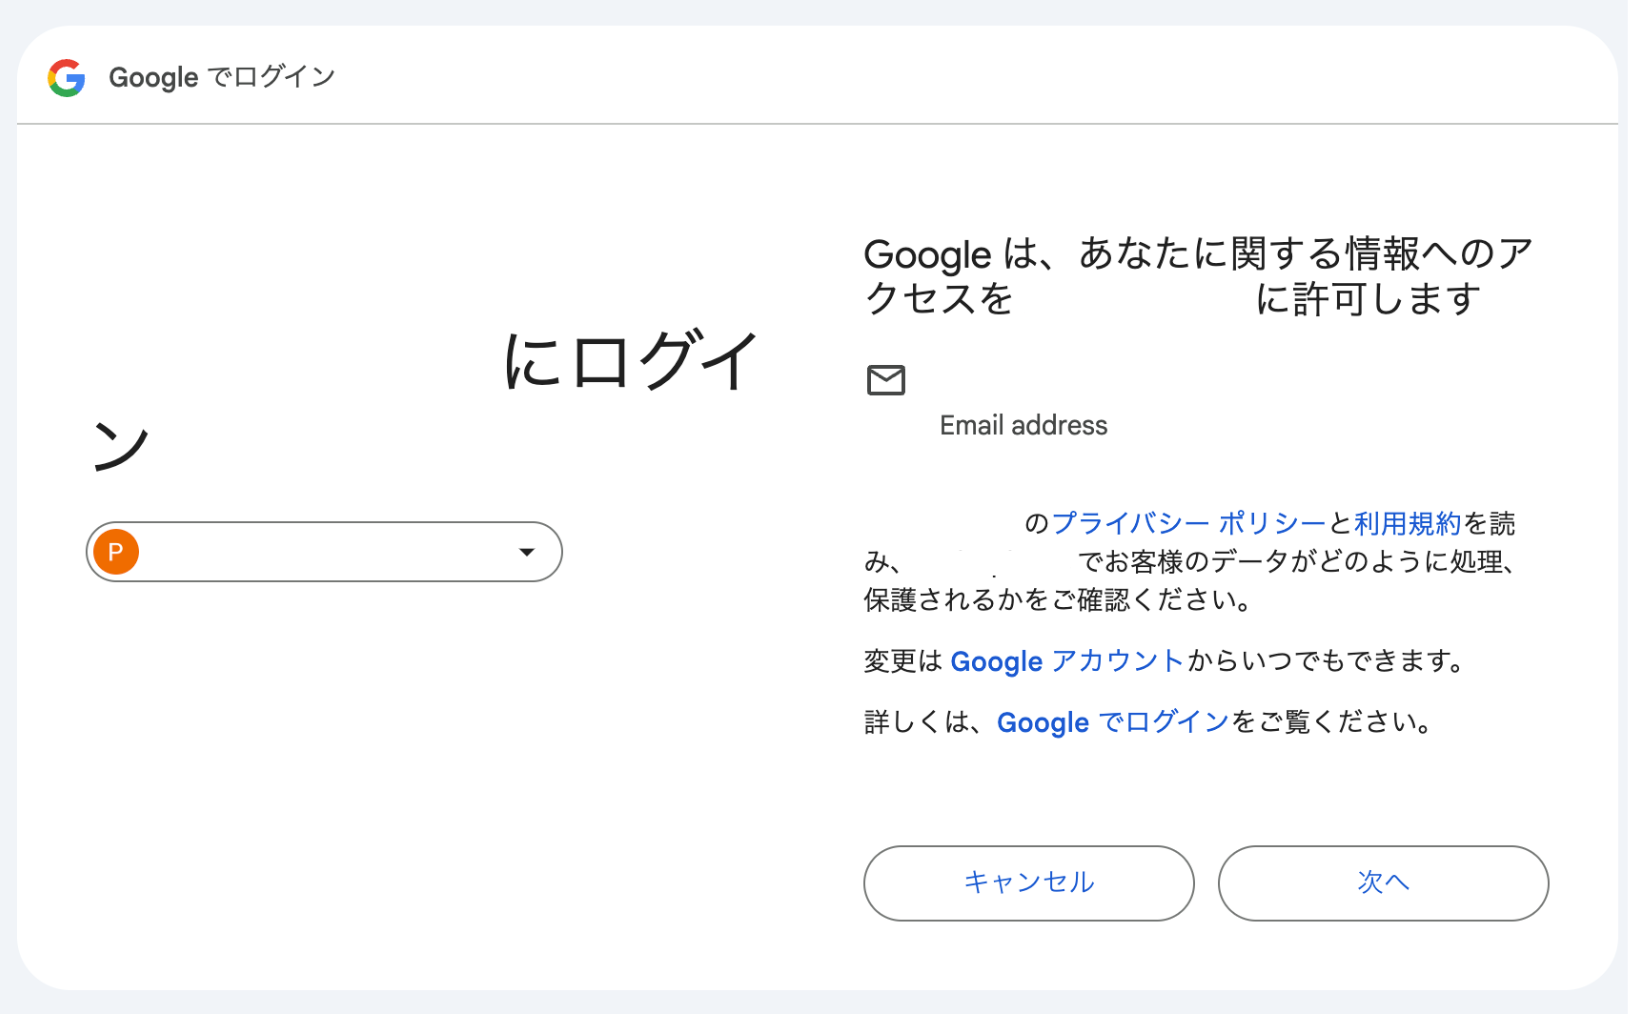Click the orange "P" account avatar
1628x1019 pixels.
click(x=116, y=552)
